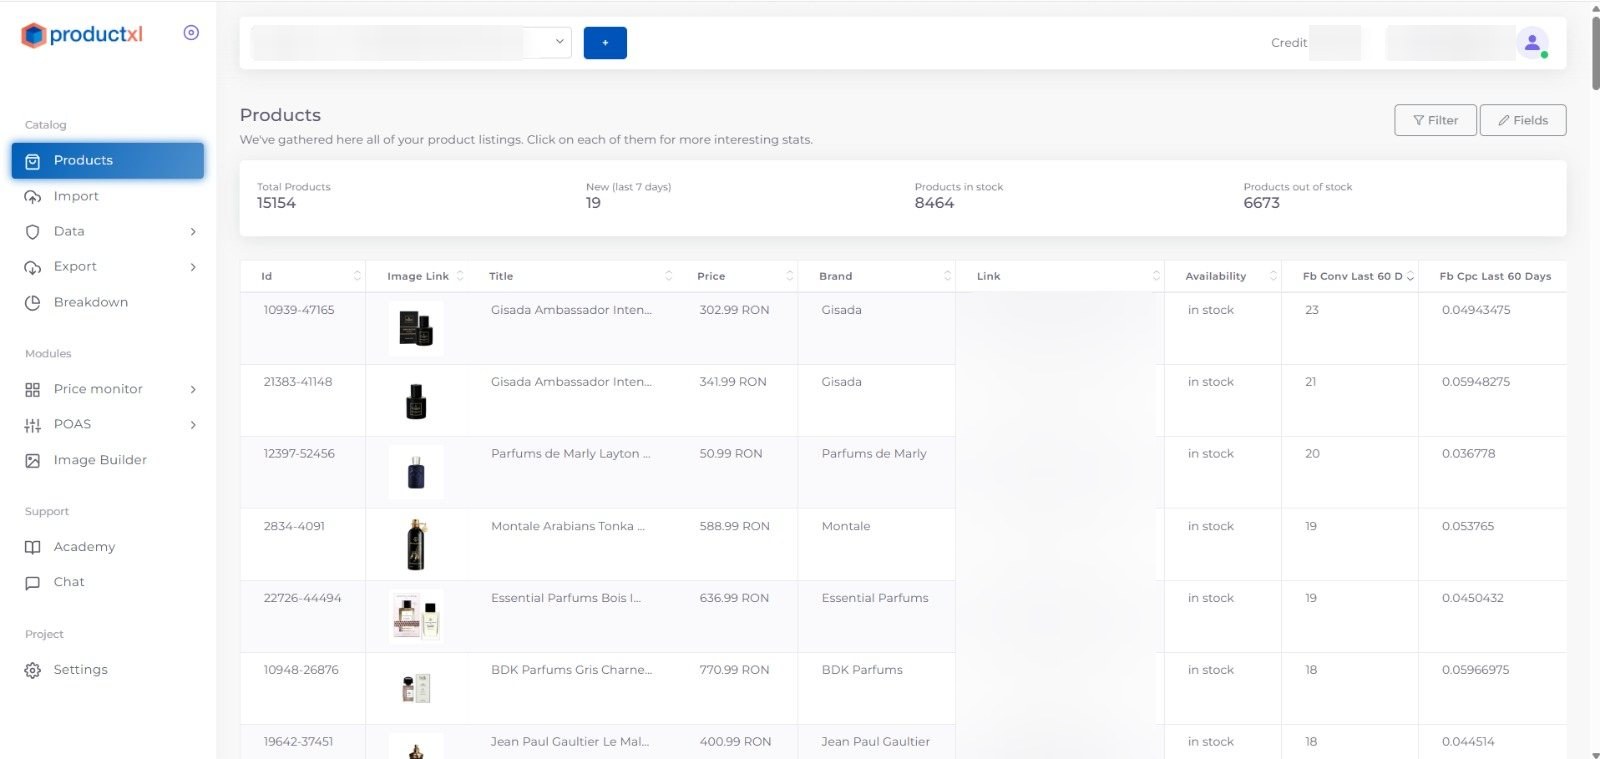Click the Price monitor grid icon
The image size is (1600, 759).
[x=33, y=390]
